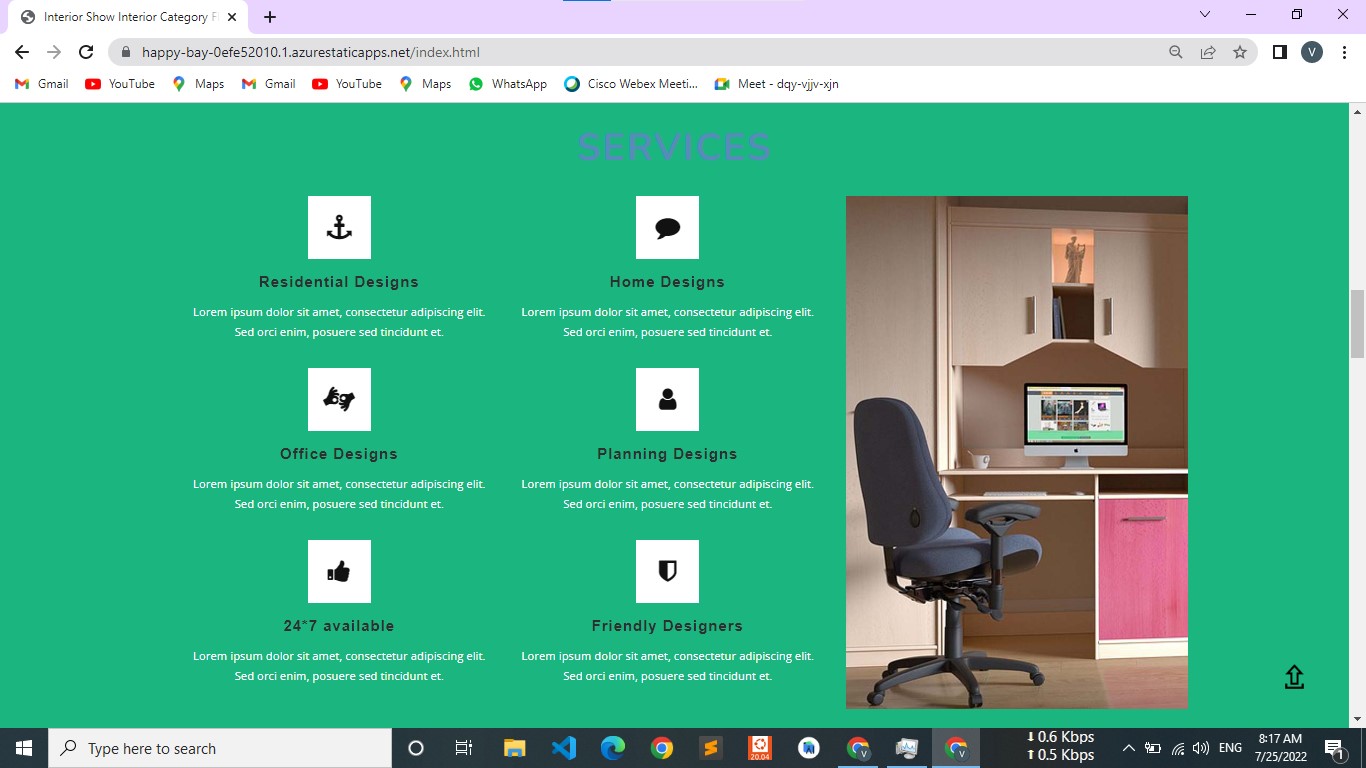Expand the tab search dropdown chevron
The image size is (1366, 768).
1205,15
